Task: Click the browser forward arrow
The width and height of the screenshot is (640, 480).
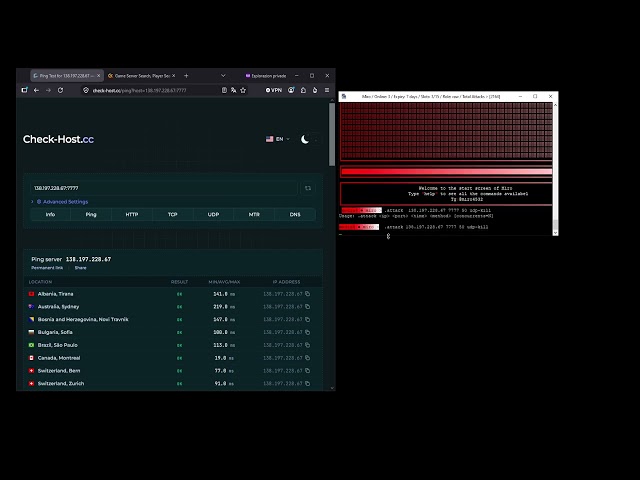Action: pos(48,90)
